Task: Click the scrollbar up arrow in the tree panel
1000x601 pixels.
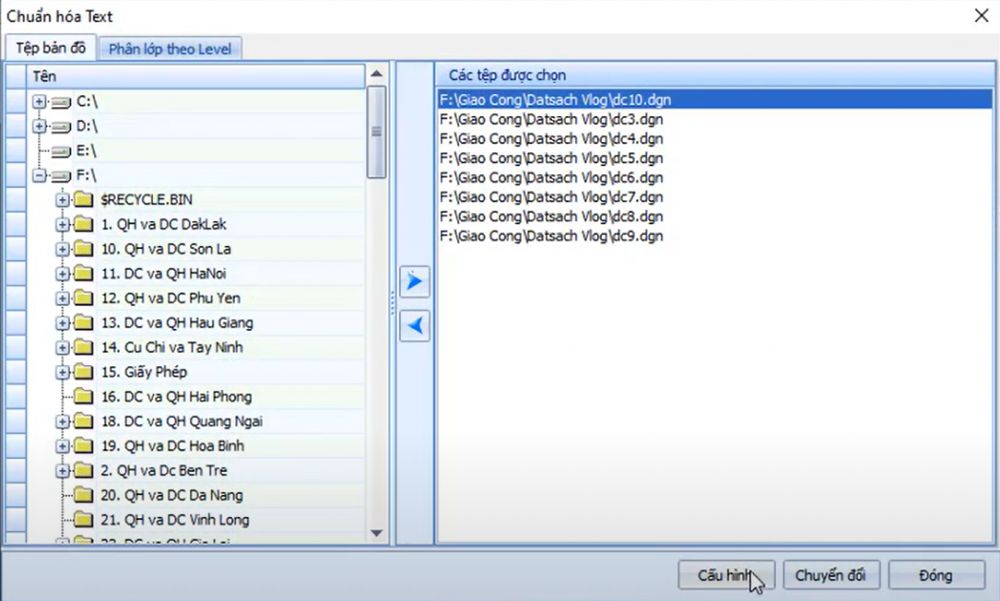Action: [x=377, y=72]
